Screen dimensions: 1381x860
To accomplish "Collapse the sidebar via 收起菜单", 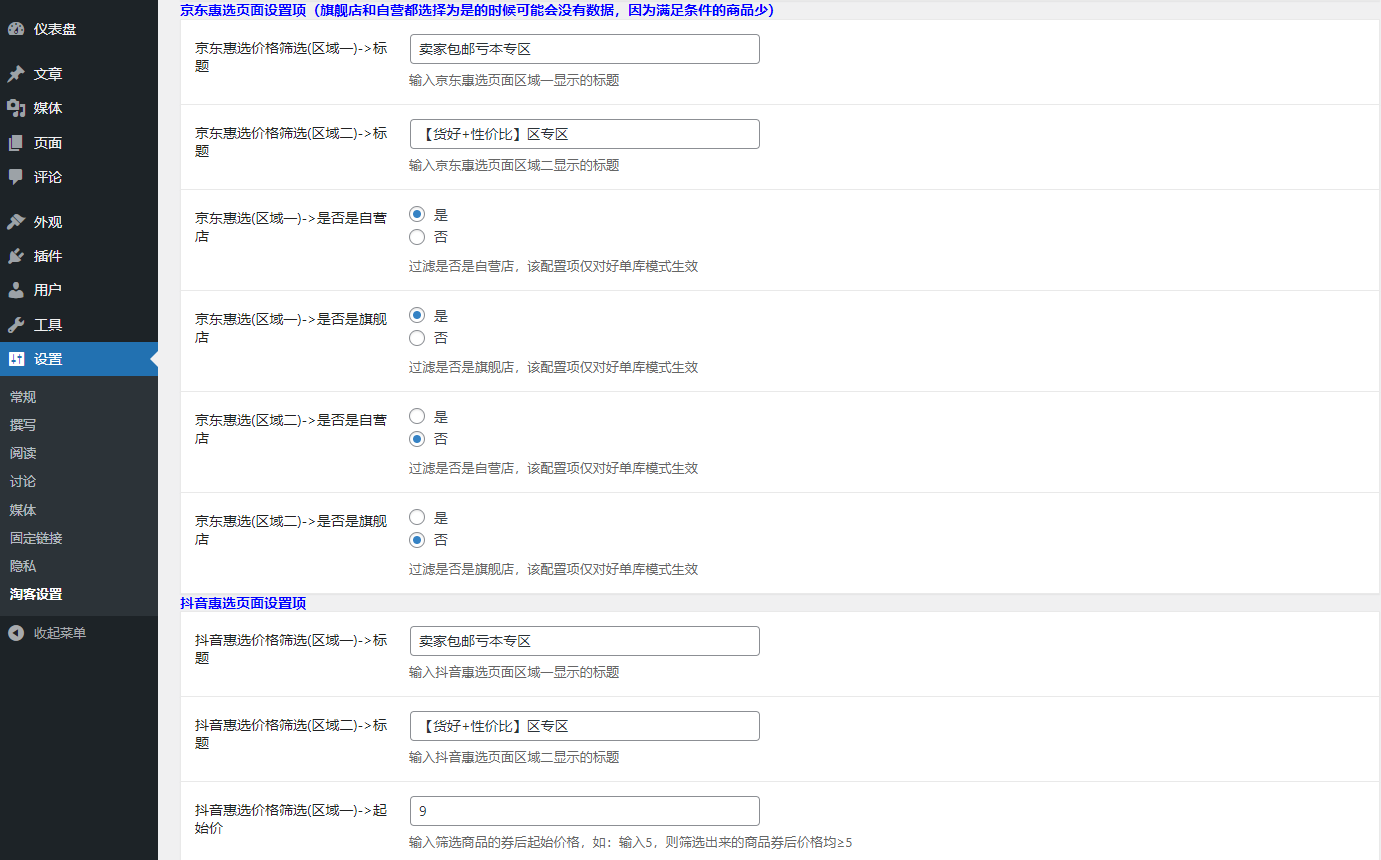I will click(x=45, y=632).
